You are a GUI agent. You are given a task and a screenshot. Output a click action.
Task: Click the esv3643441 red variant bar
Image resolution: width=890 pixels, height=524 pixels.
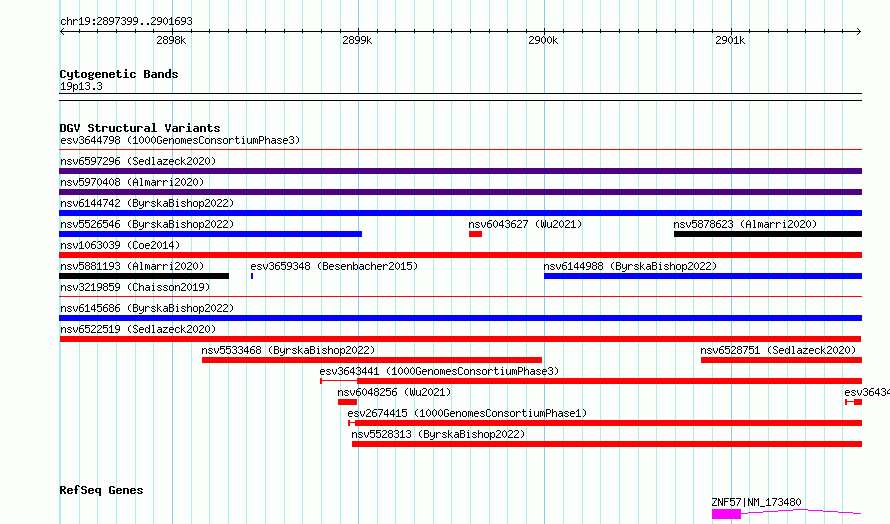pos(591,381)
